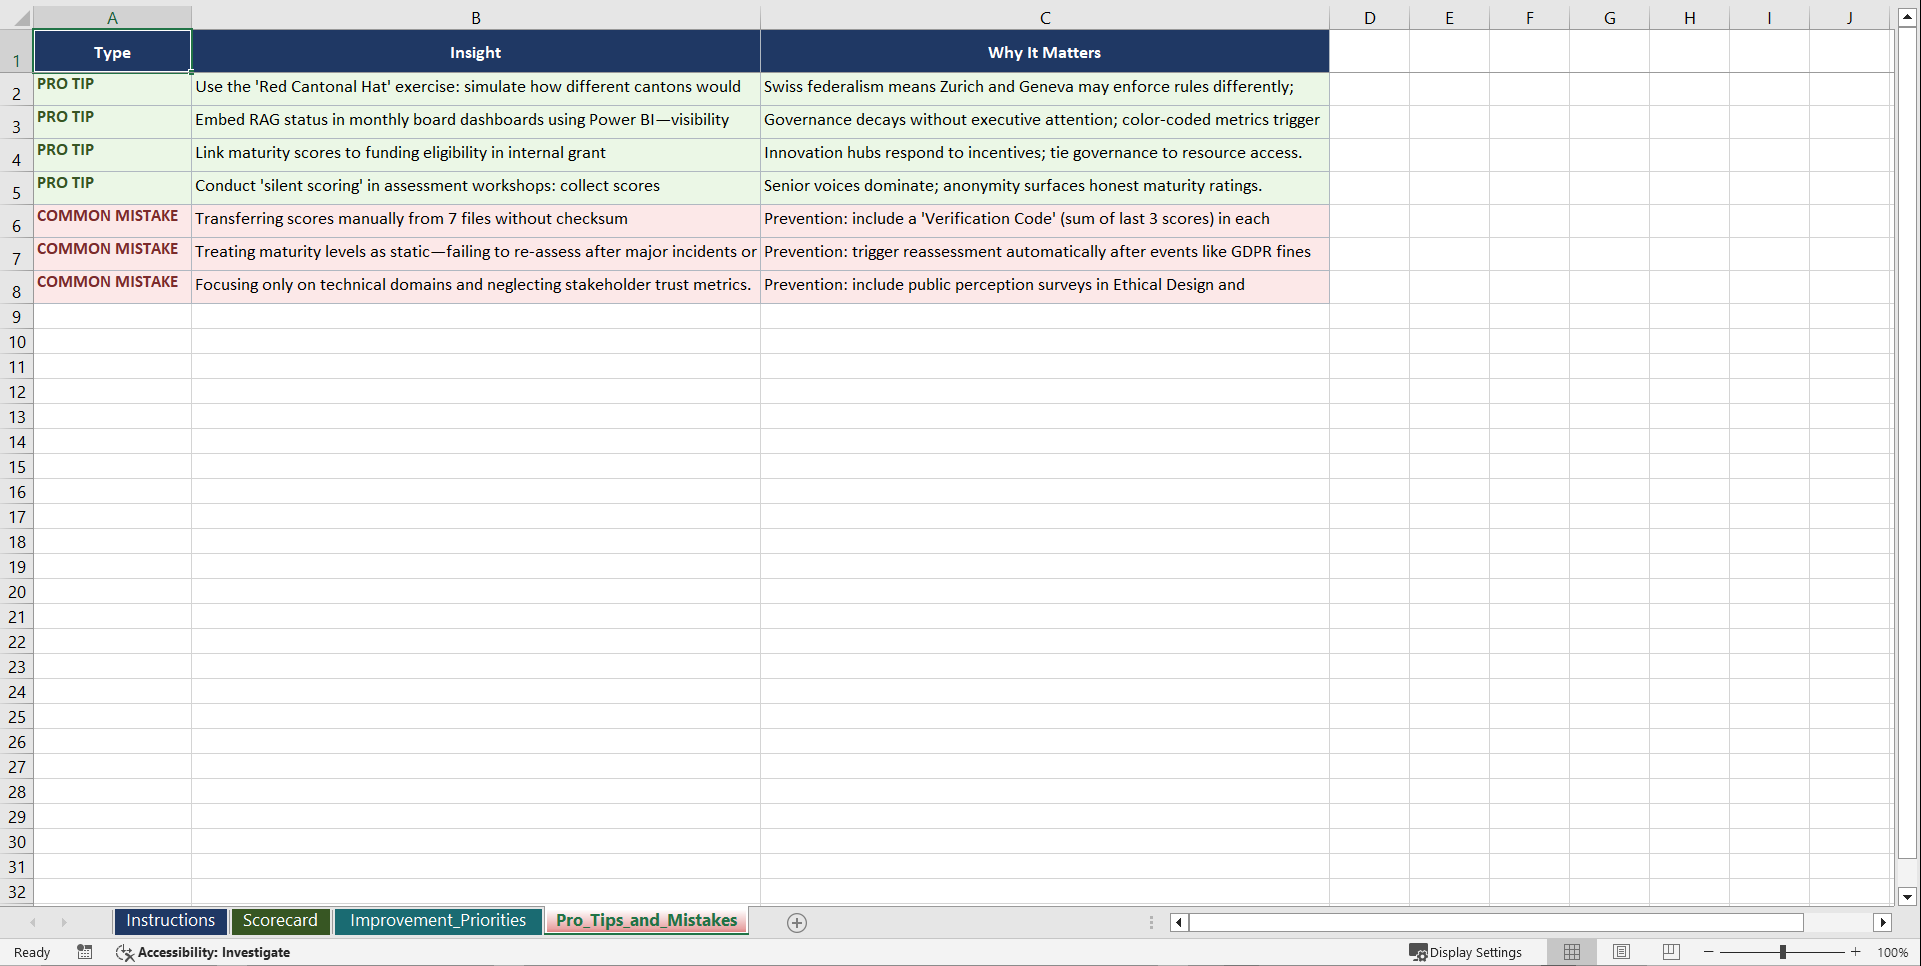Open the Improvement_Priorities sheet tab
1921x966 pixels.
click(x=438, y=920)
